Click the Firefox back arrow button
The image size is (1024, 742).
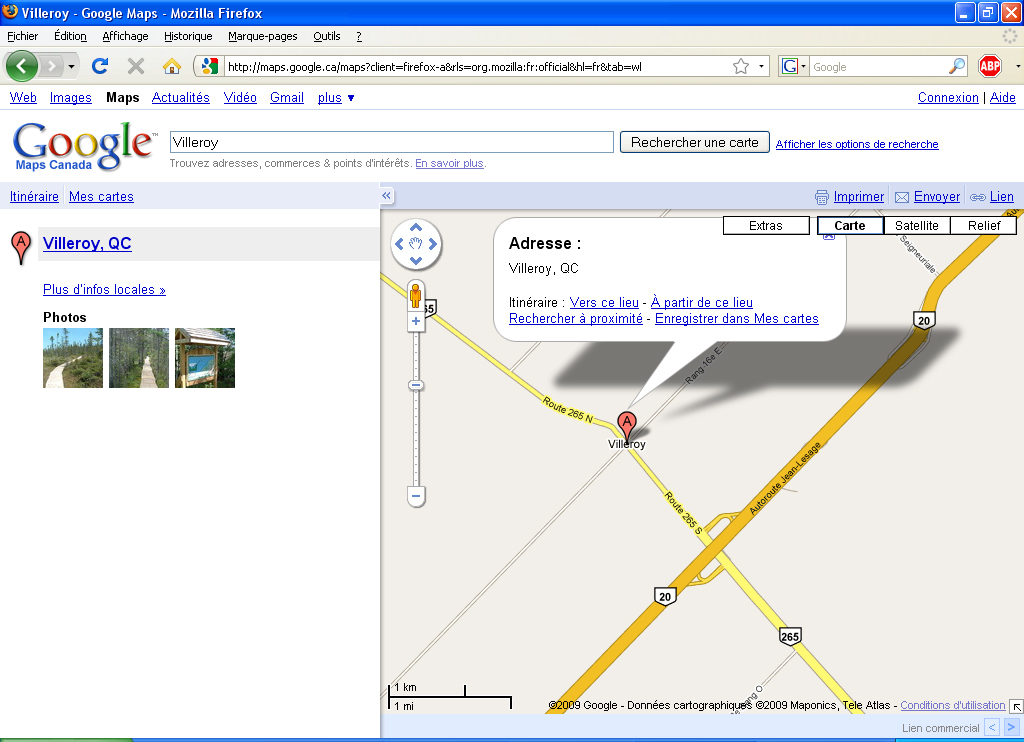(x=22, y=66)
